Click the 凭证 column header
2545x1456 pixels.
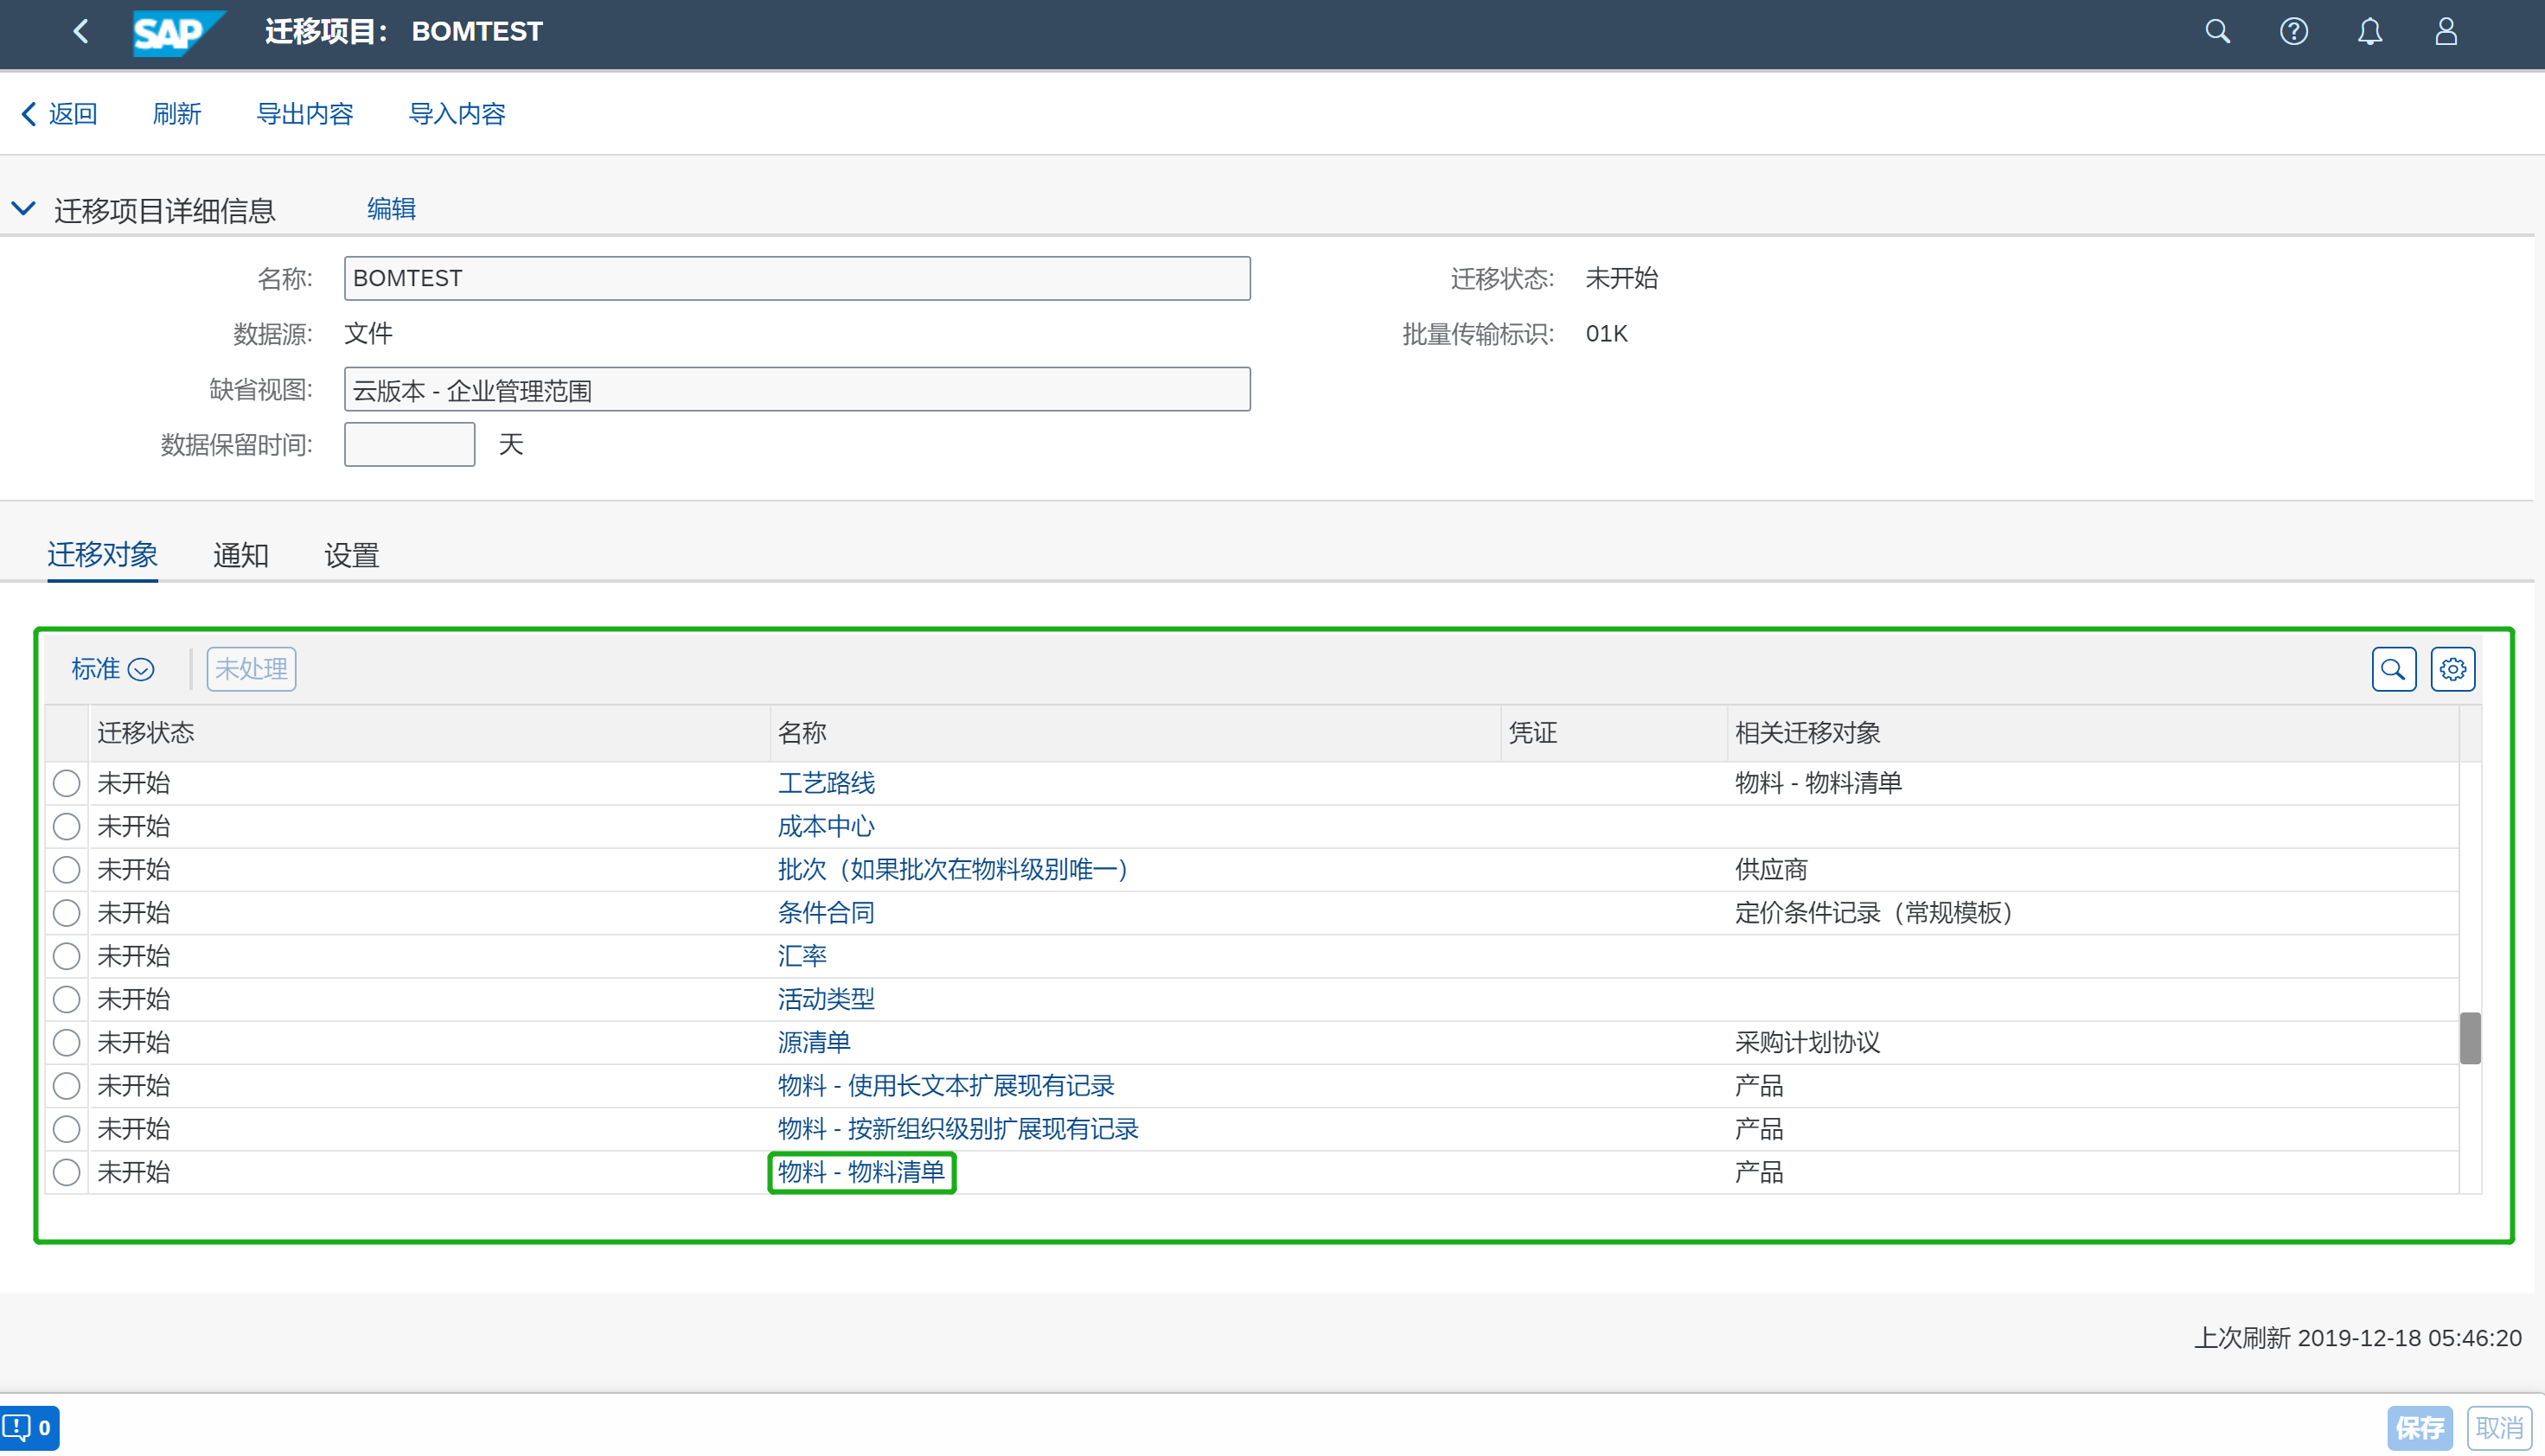pyautogui.click(x=1614, y=733)
